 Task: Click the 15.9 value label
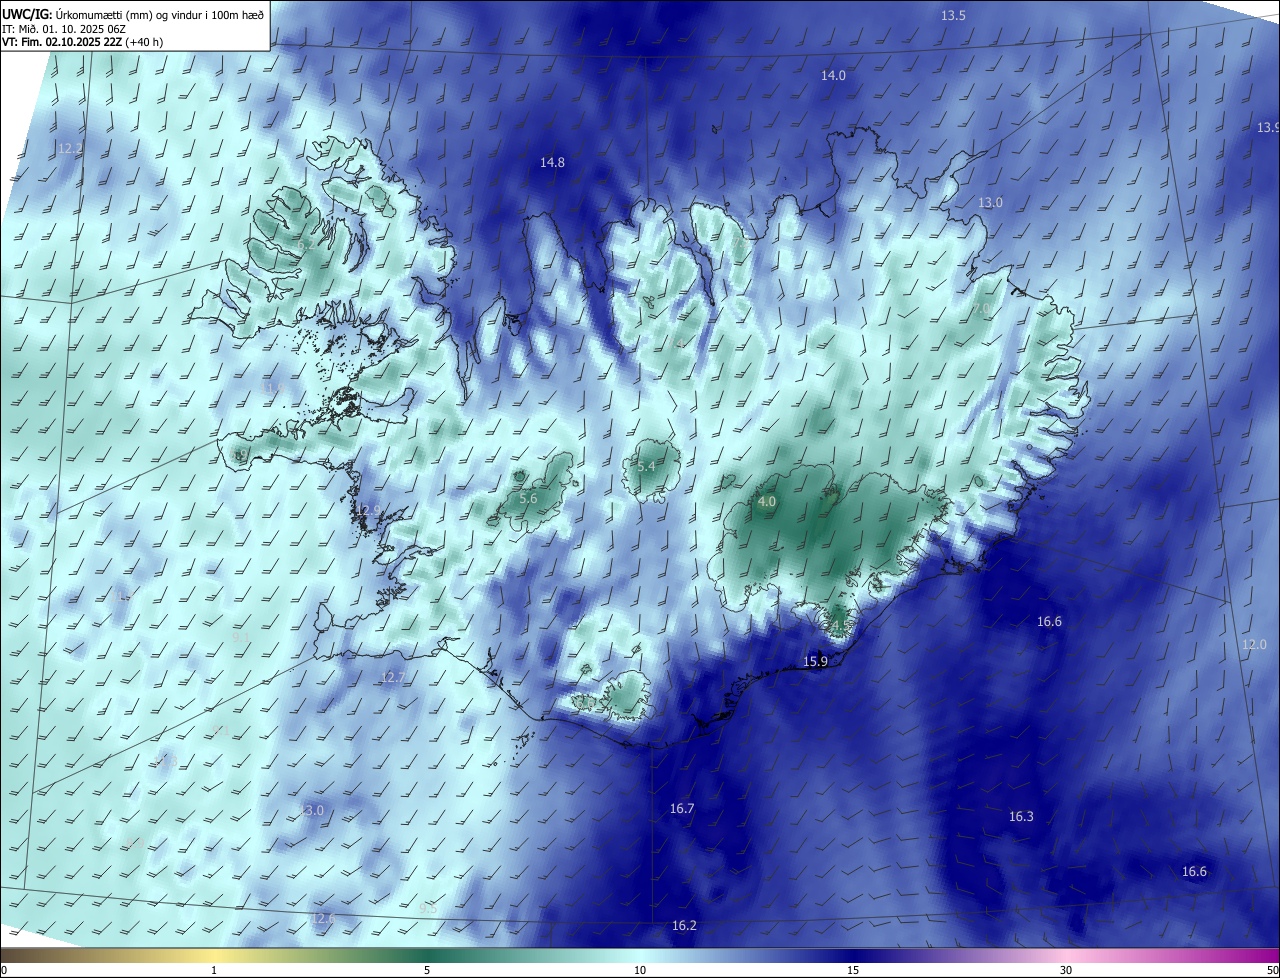[x=816, y=662]
